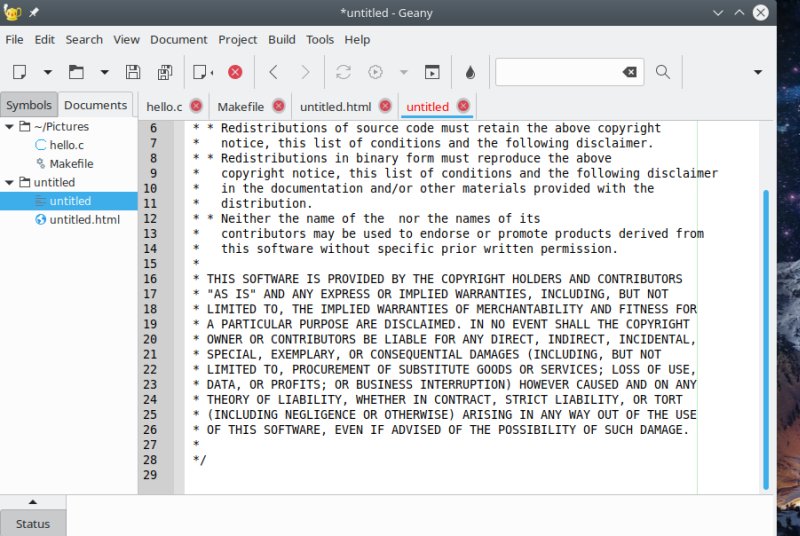The height and width of the screenshot is (536, 800).
Task: Open the Build menu
Action: pyautogui.click(x=282, y=39)
